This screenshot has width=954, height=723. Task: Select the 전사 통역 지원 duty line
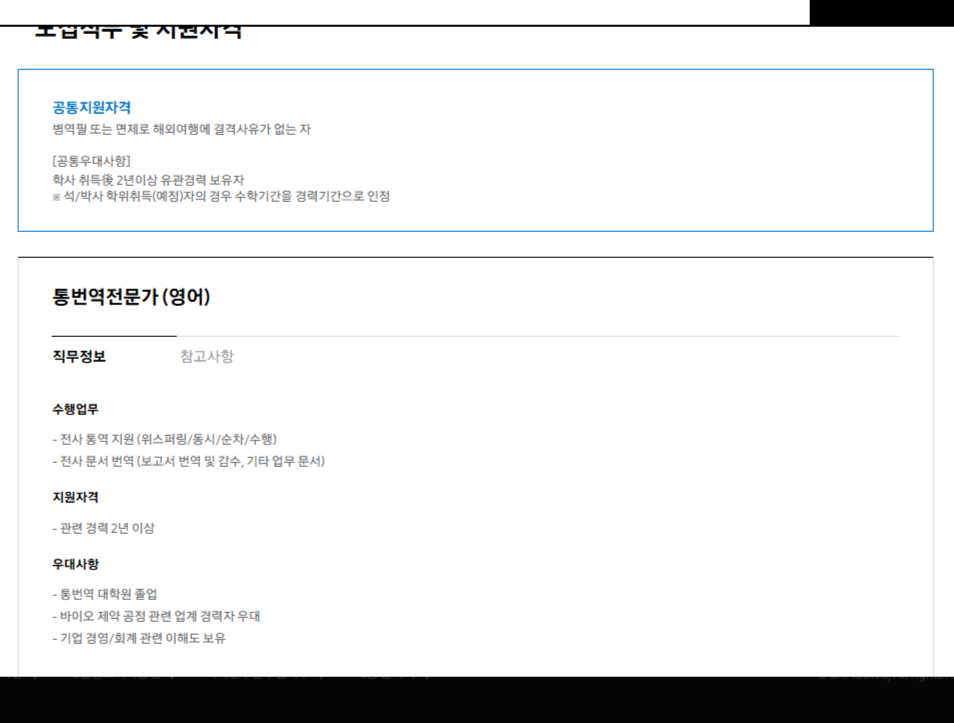165,438
